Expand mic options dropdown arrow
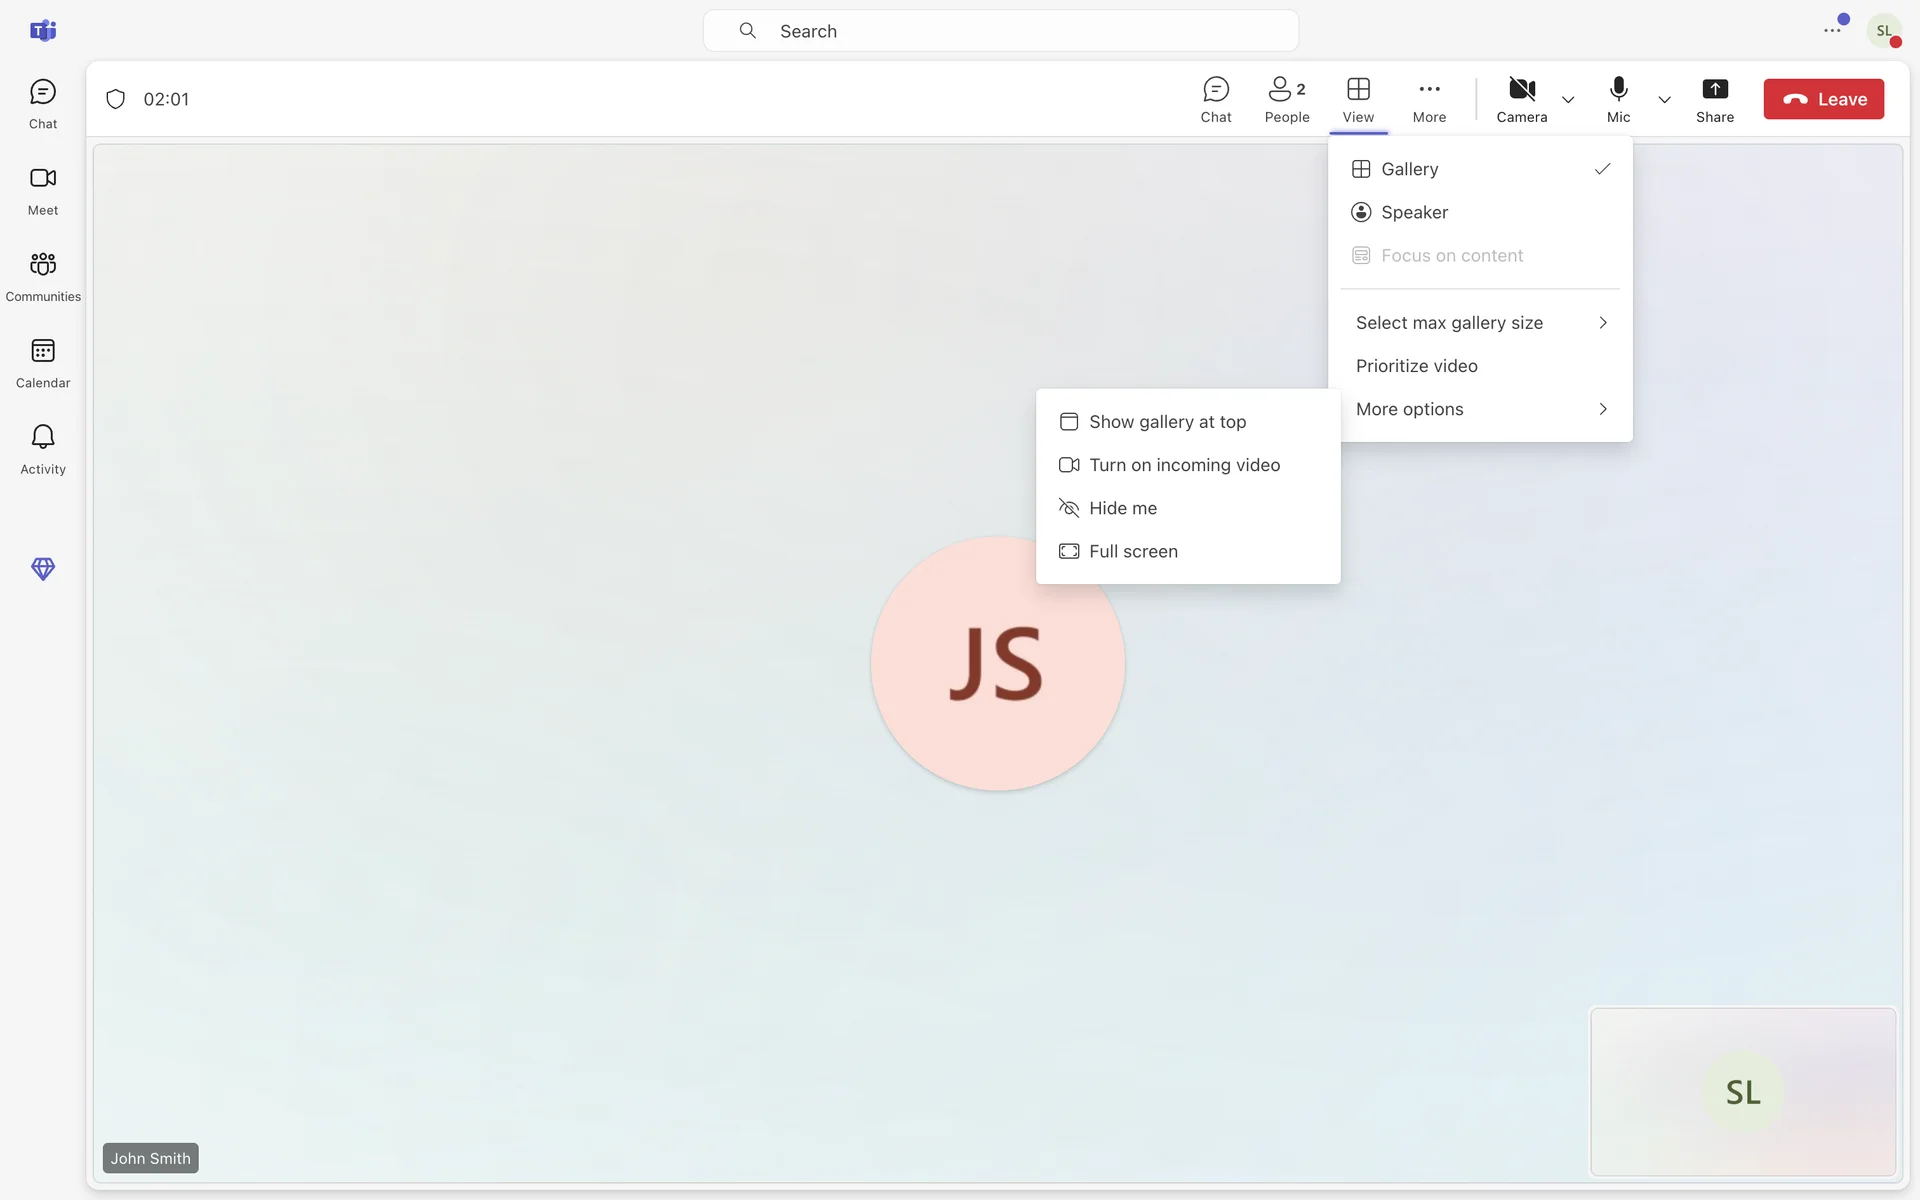Screen dimensions: 1920x1200 (1664, 99)
